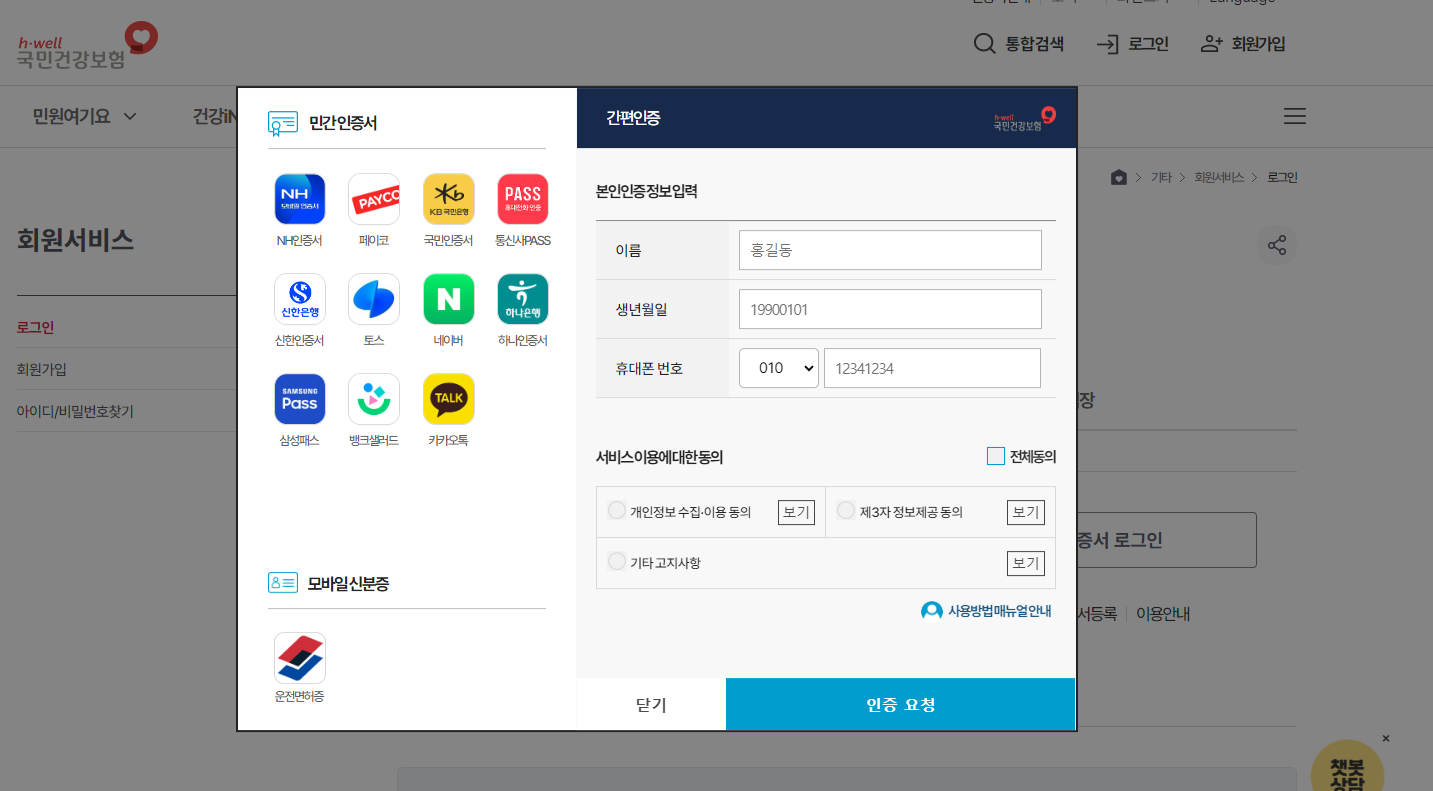The height and width of the screenshot is (791, 1433).
Task: Pick the 하나인증서 icon
Action: [x=523, y=299]
